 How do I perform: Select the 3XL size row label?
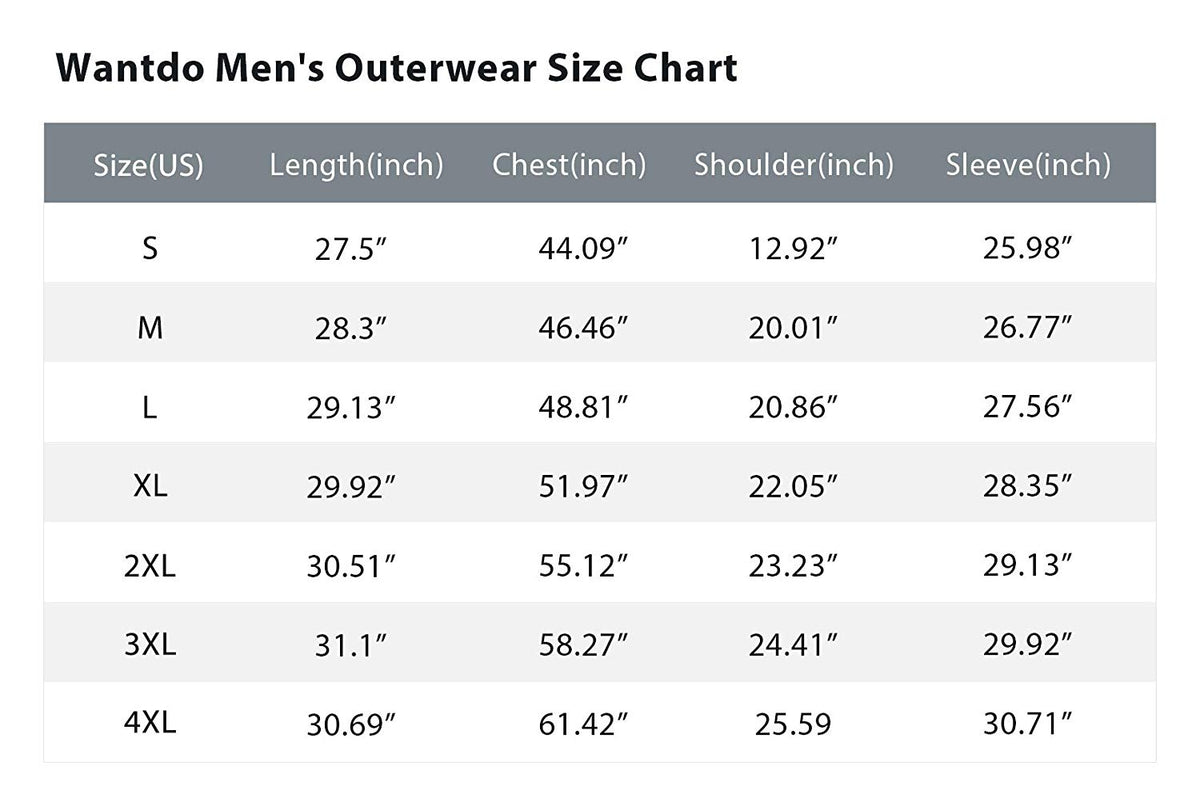[149, 645]
